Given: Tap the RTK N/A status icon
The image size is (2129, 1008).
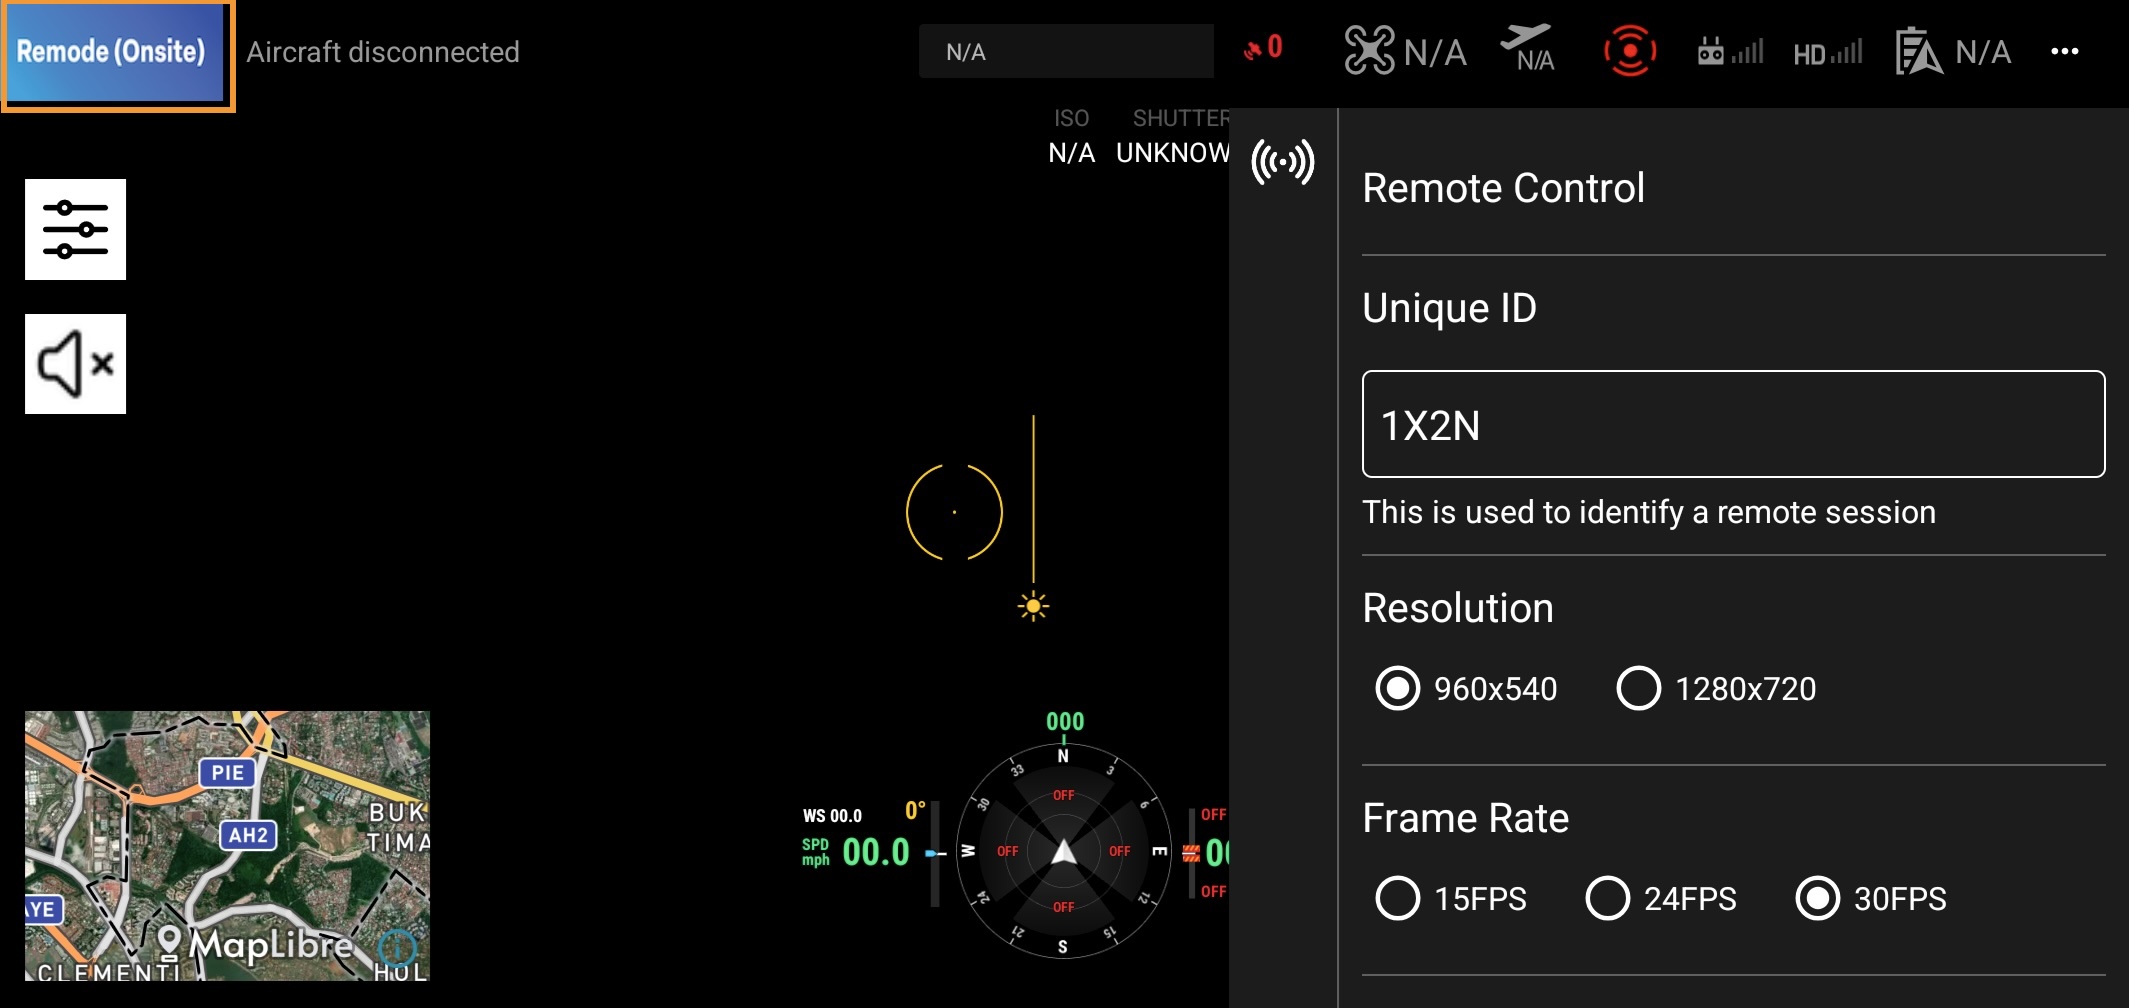Looking at the screenshot, I should tap(1953, 51).
